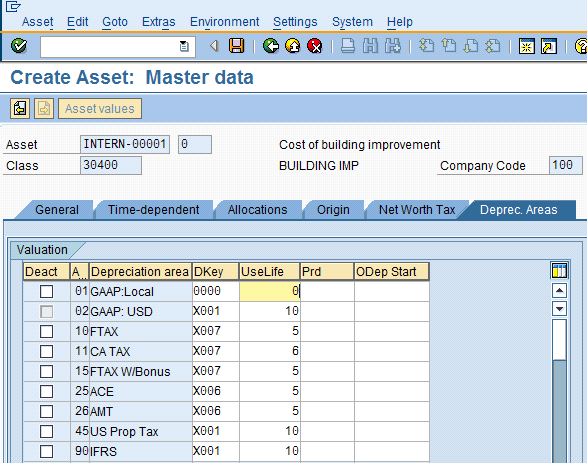Click the Asset values button
The height and width of the screenshot is (463, 587).
pos(100,109)
